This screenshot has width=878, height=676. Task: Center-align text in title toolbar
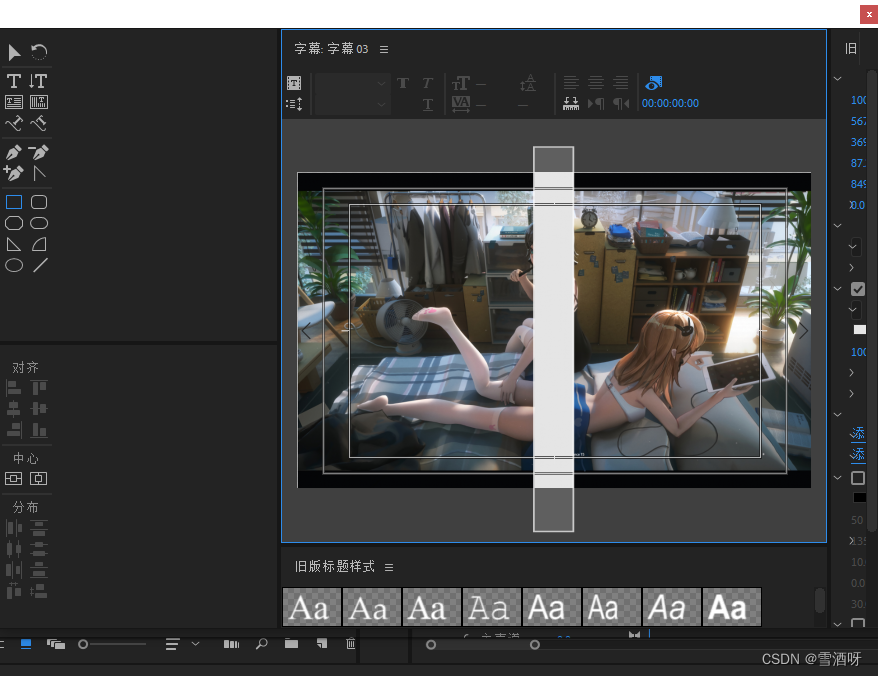pyautogui.click(x=596, y=83)
